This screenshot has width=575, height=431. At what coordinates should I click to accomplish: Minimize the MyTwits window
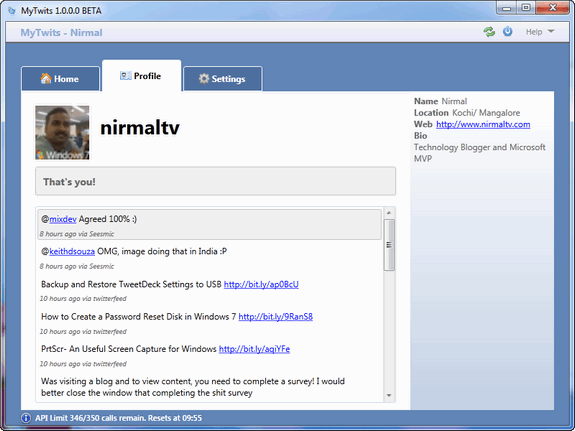point(507,8)
